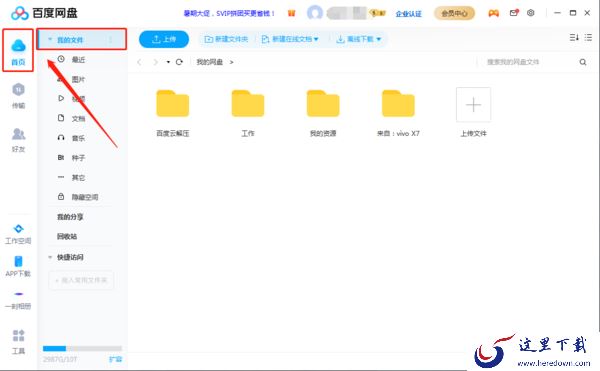
Task: Open the game controller icon
Action: [x=494, y=13]
